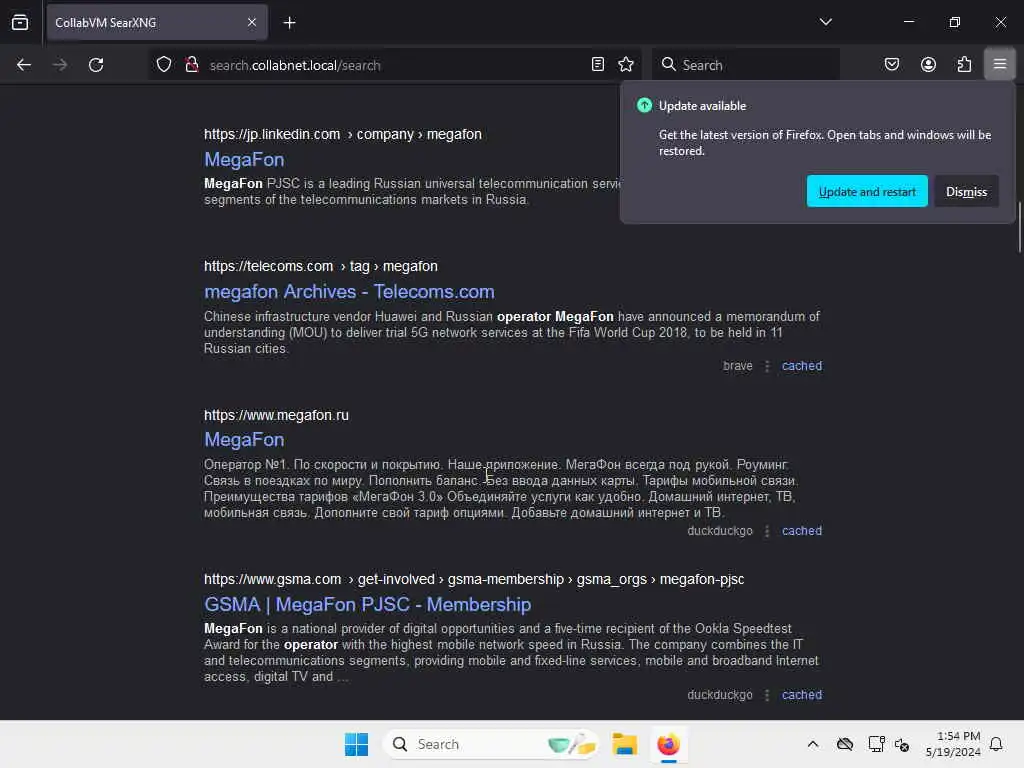The height and width of the screenshot is (768, 1024).
Task: Open megafon Archives - Telecoms.com result
Action: (349, 291)
